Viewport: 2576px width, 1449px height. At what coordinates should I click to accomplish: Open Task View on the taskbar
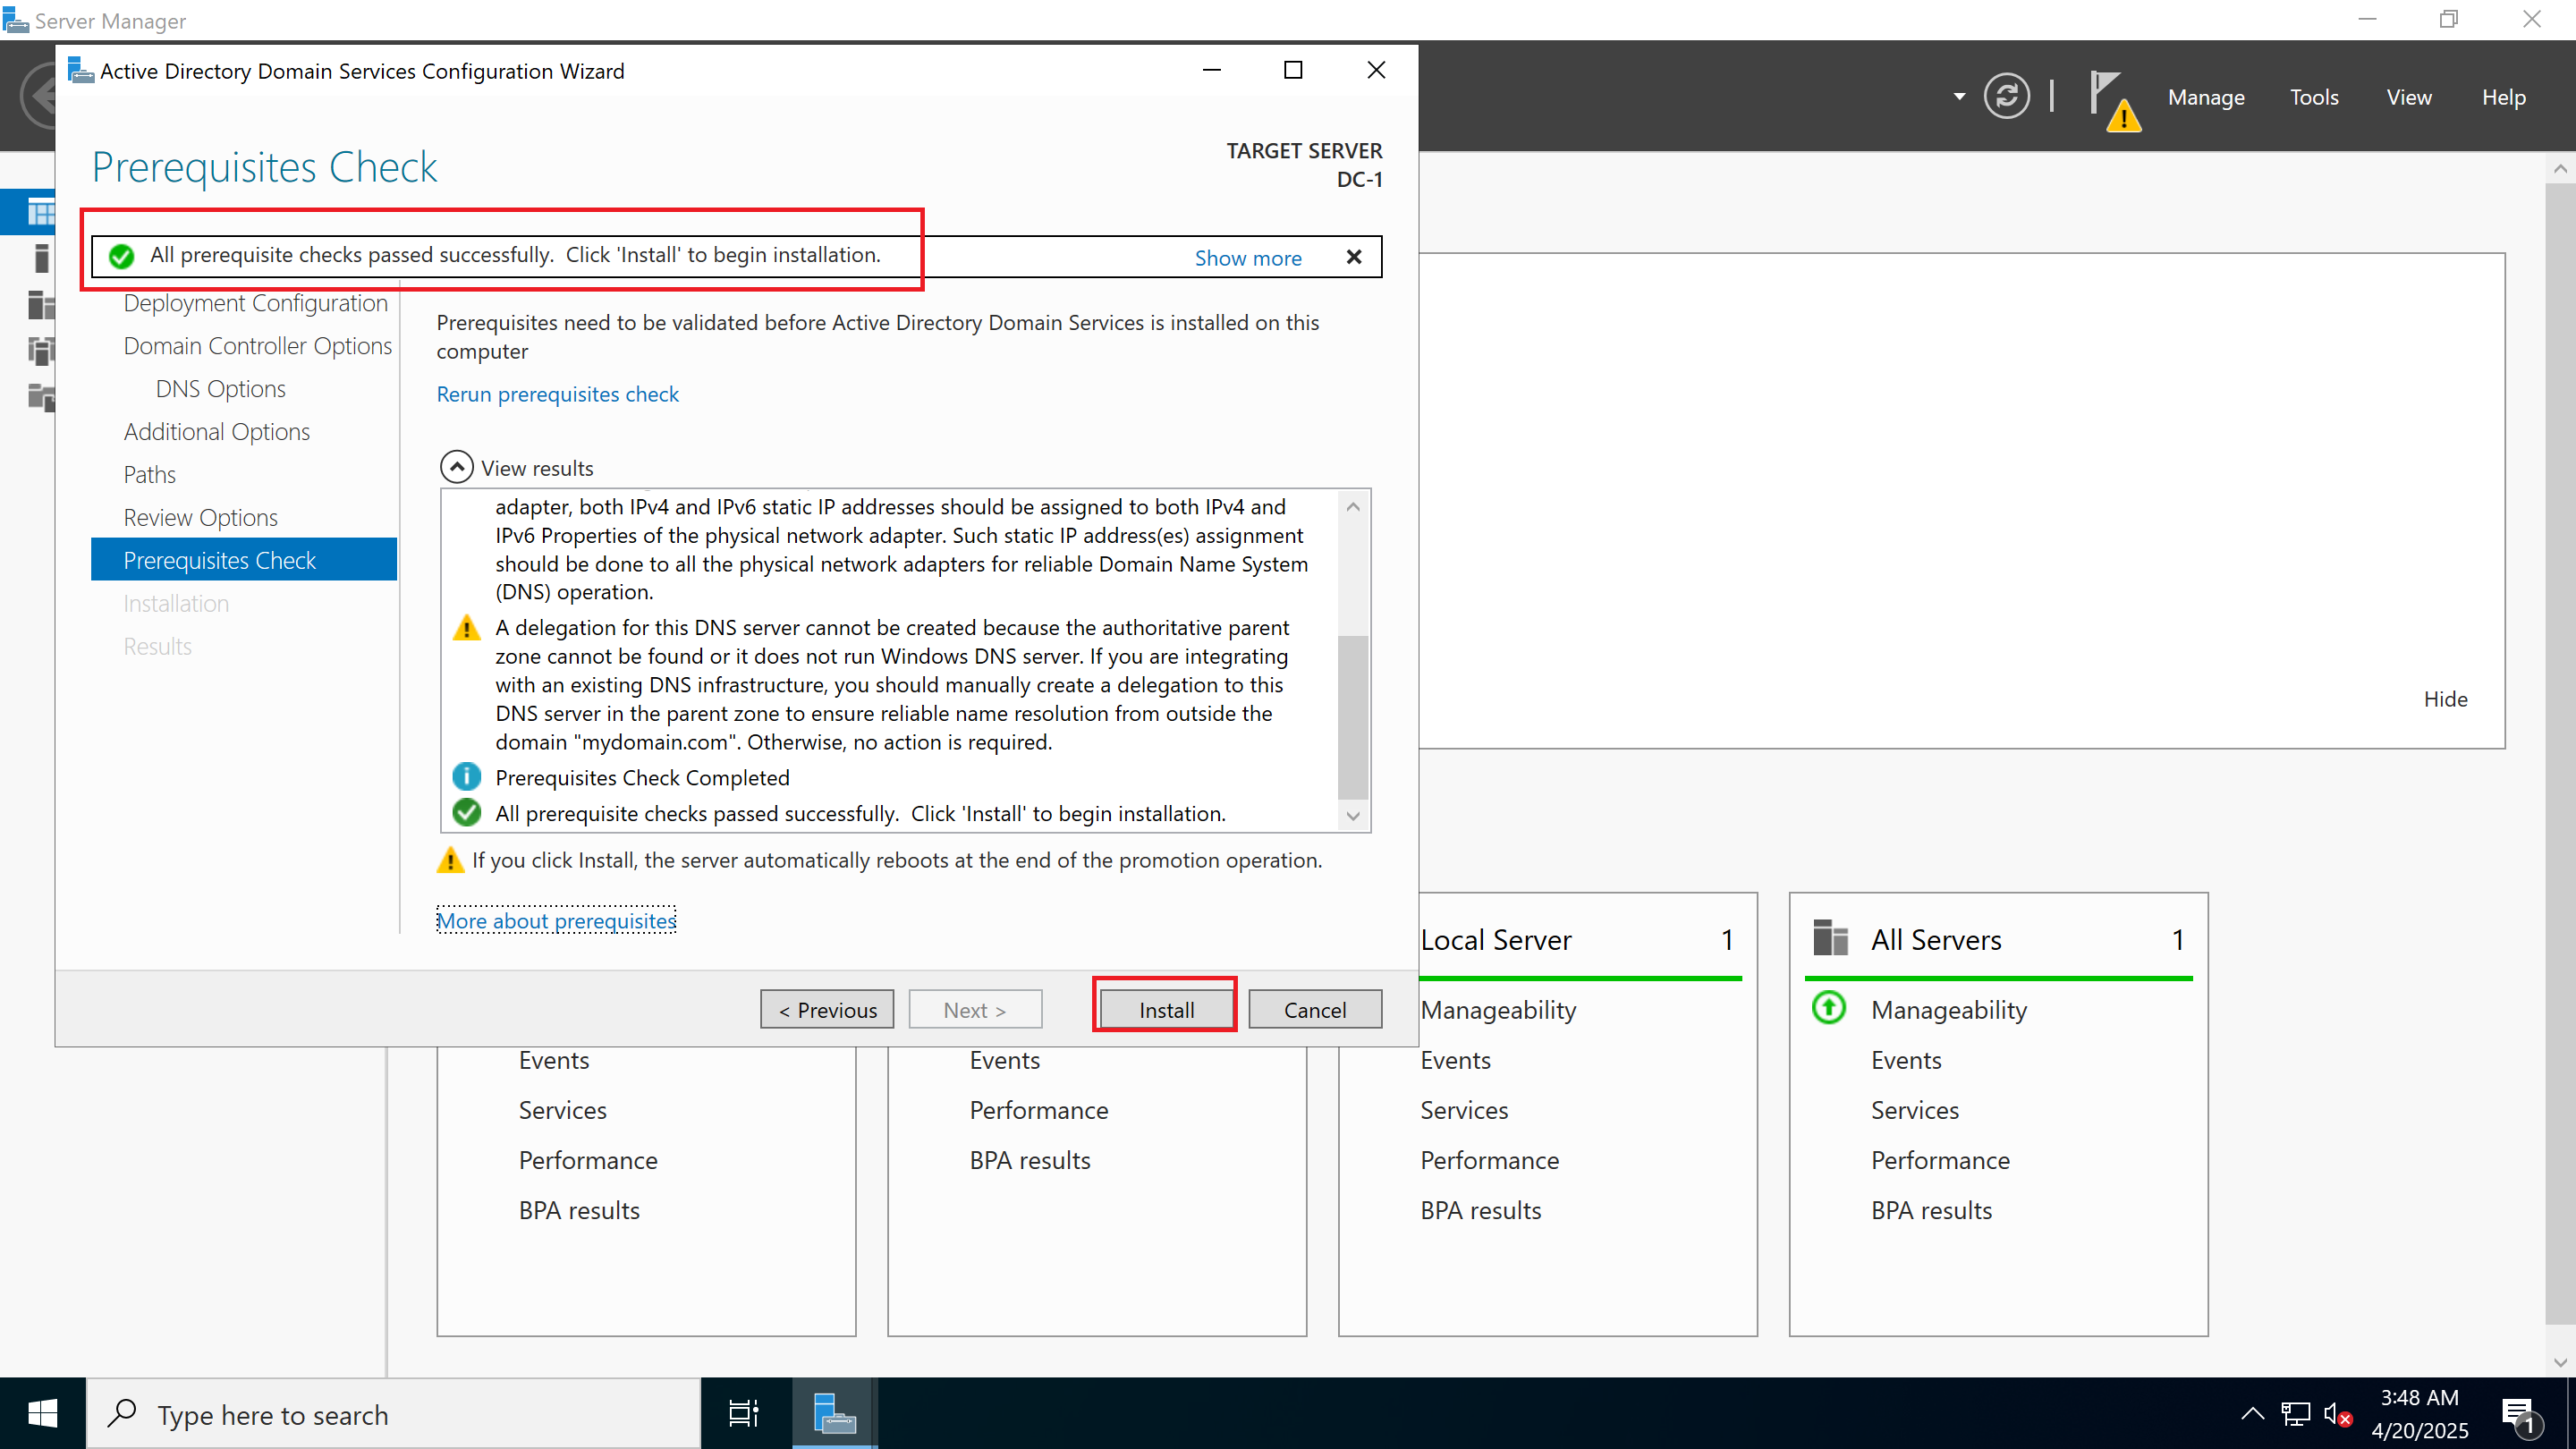[744, 1413]
